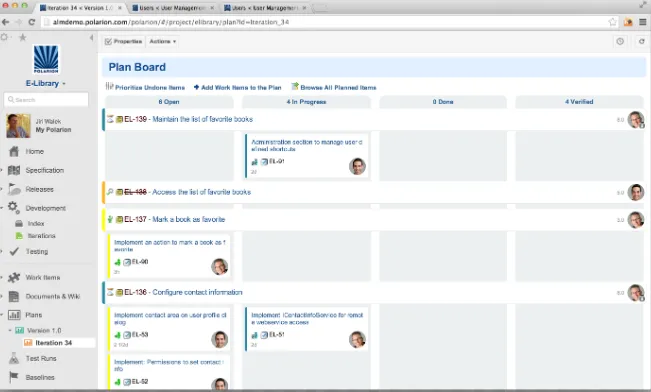The height and width of the screenshot is (392, 651).
Task: Click the browser address bar URL
Action: [x=171, y=22]
